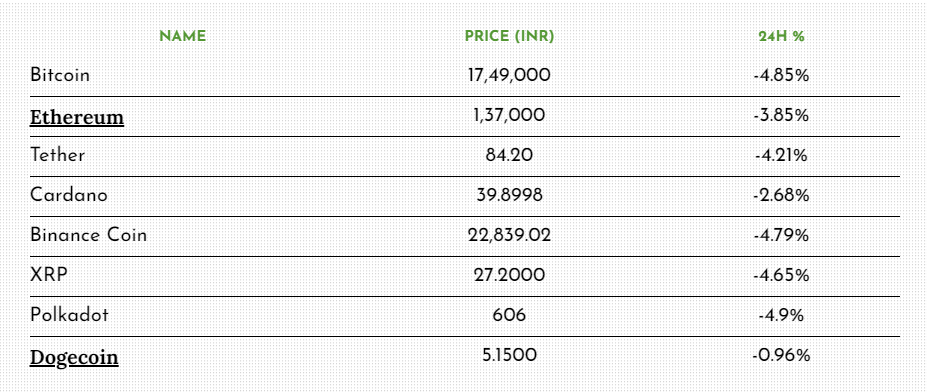Image resolution: width=927 pixels, height=392 pixels.
Task: Select the Cardano name cell
Action: 69,195
